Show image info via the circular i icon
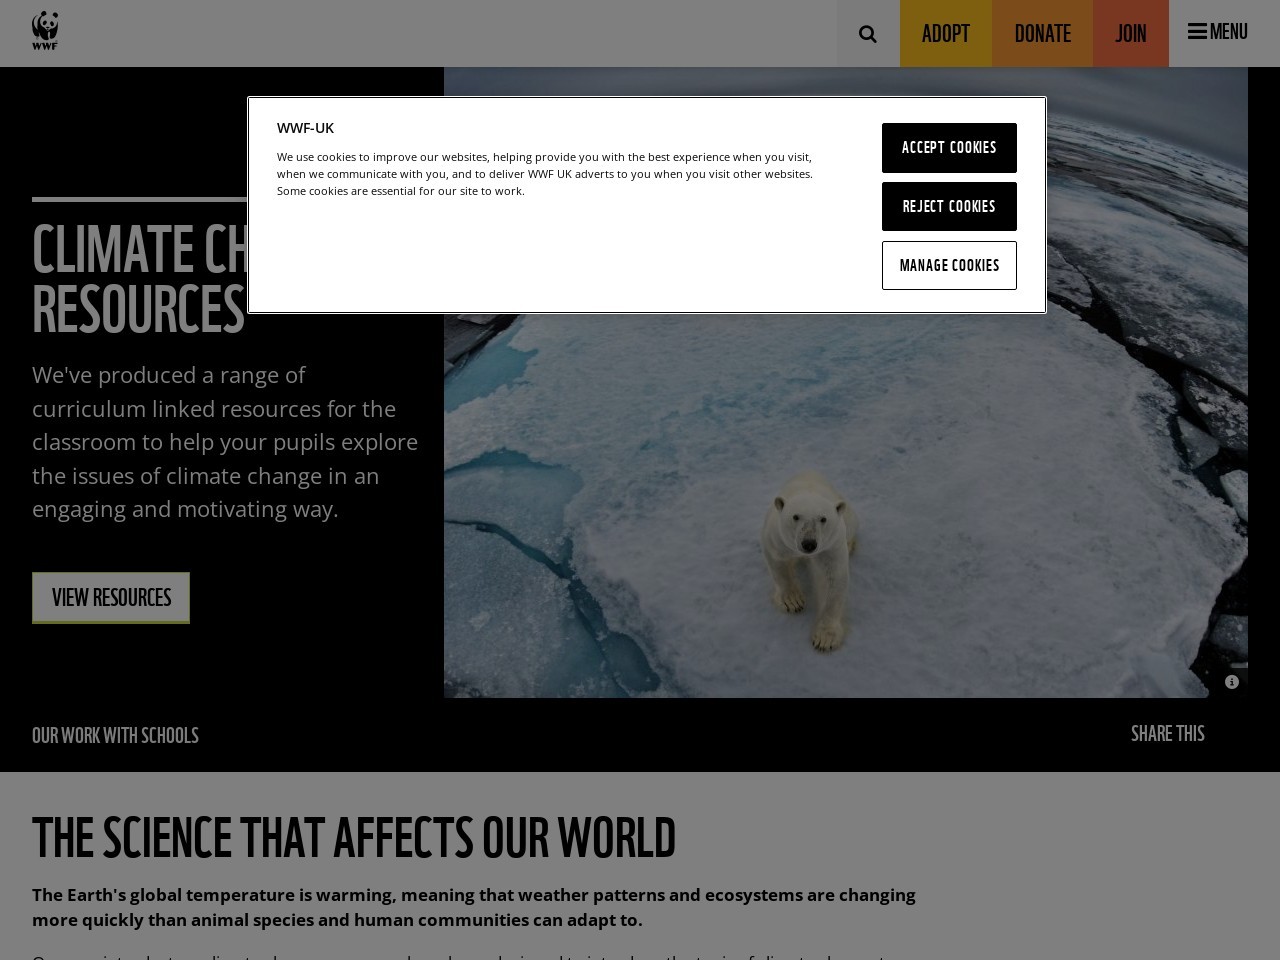The image size is (1280, 960). (1232, 682)
